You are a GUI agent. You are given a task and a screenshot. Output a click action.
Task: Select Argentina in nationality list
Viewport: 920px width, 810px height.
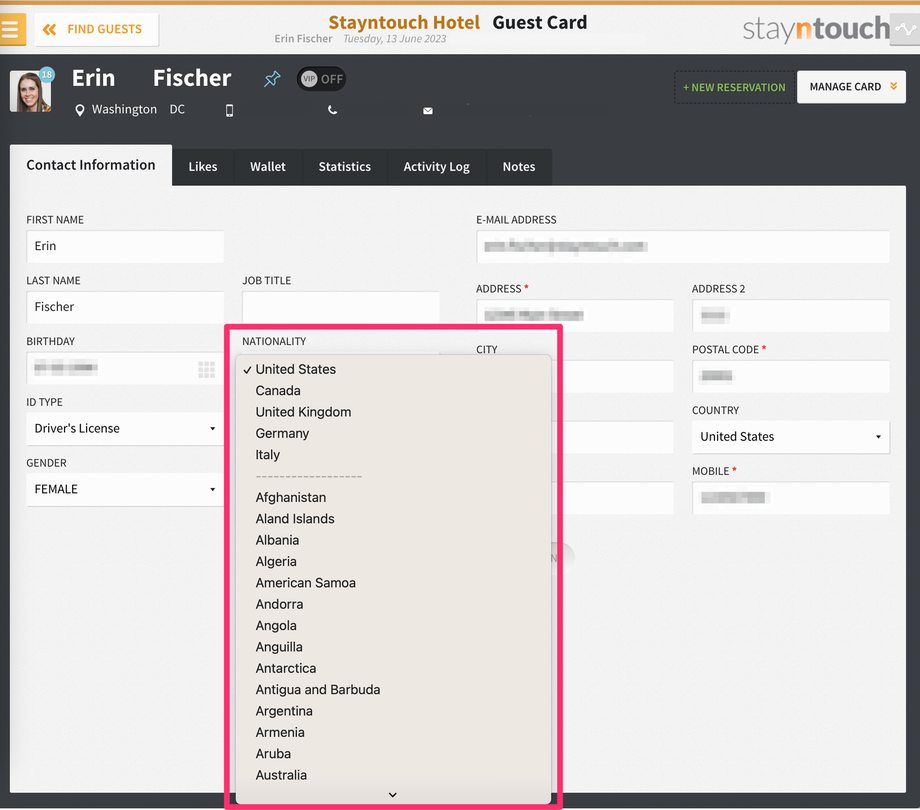pyautogui.click(x=393, y=711)
